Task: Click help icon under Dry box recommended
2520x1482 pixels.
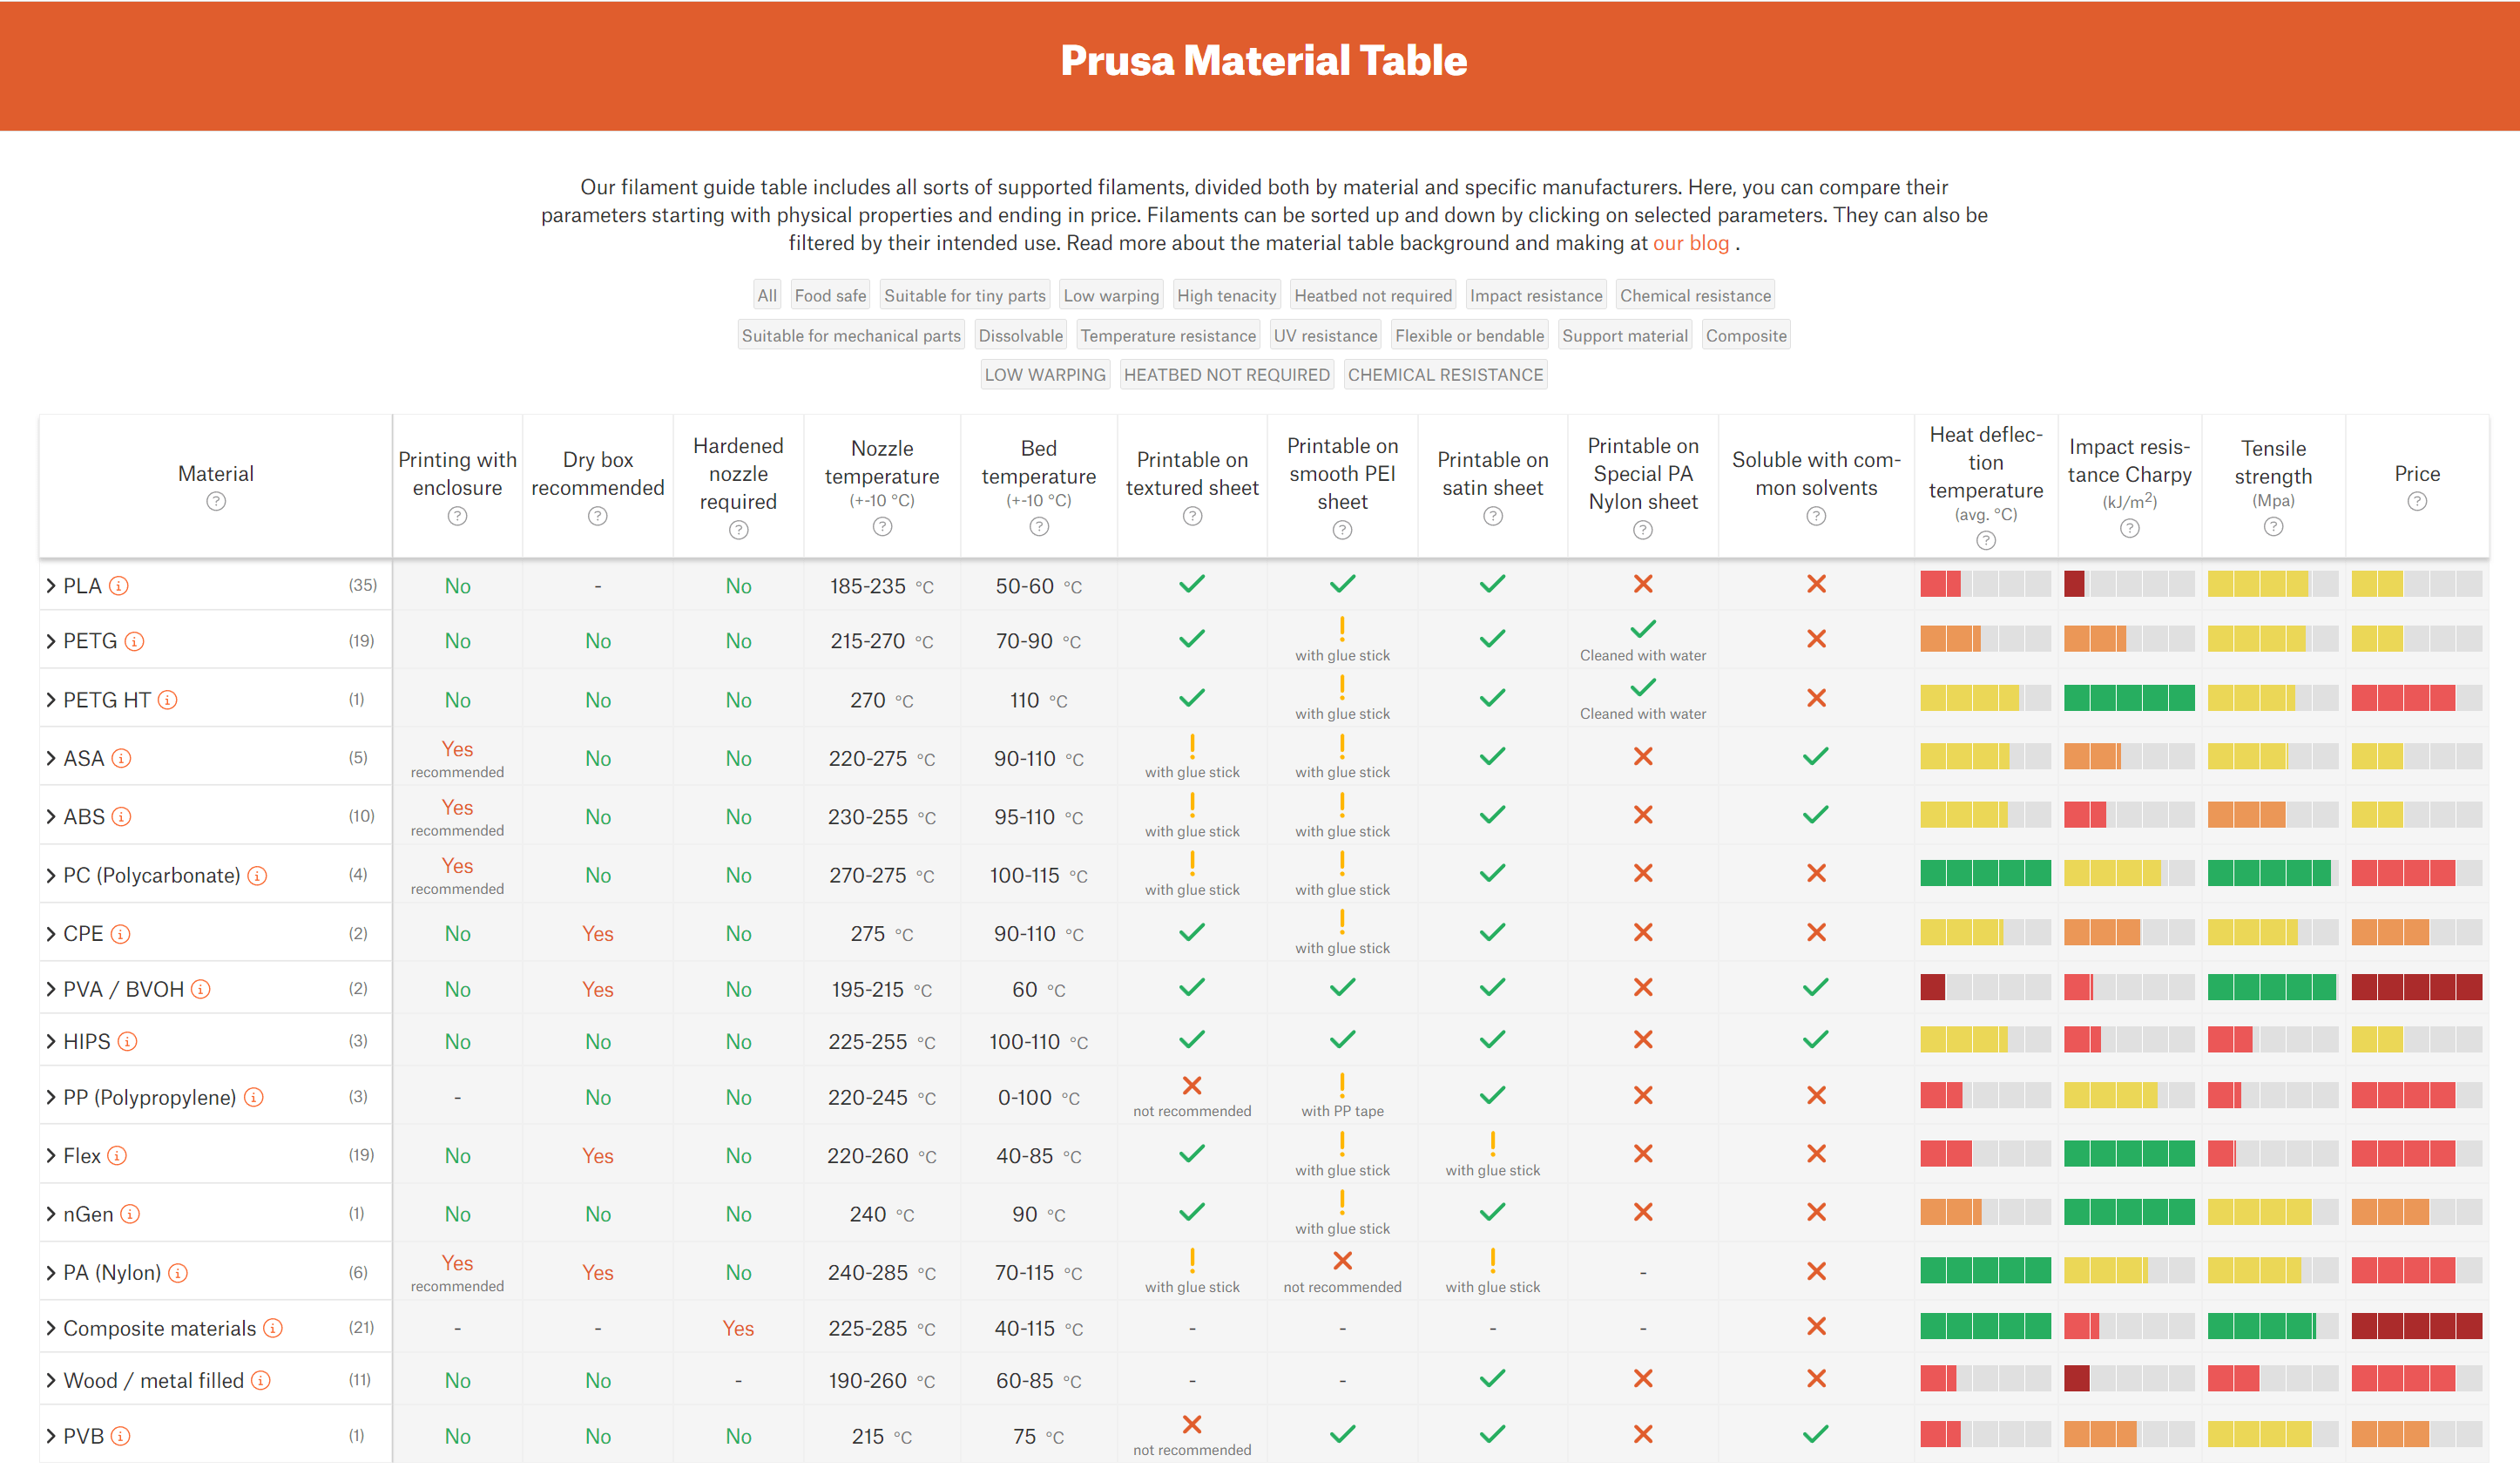Action: click(597, 516)
